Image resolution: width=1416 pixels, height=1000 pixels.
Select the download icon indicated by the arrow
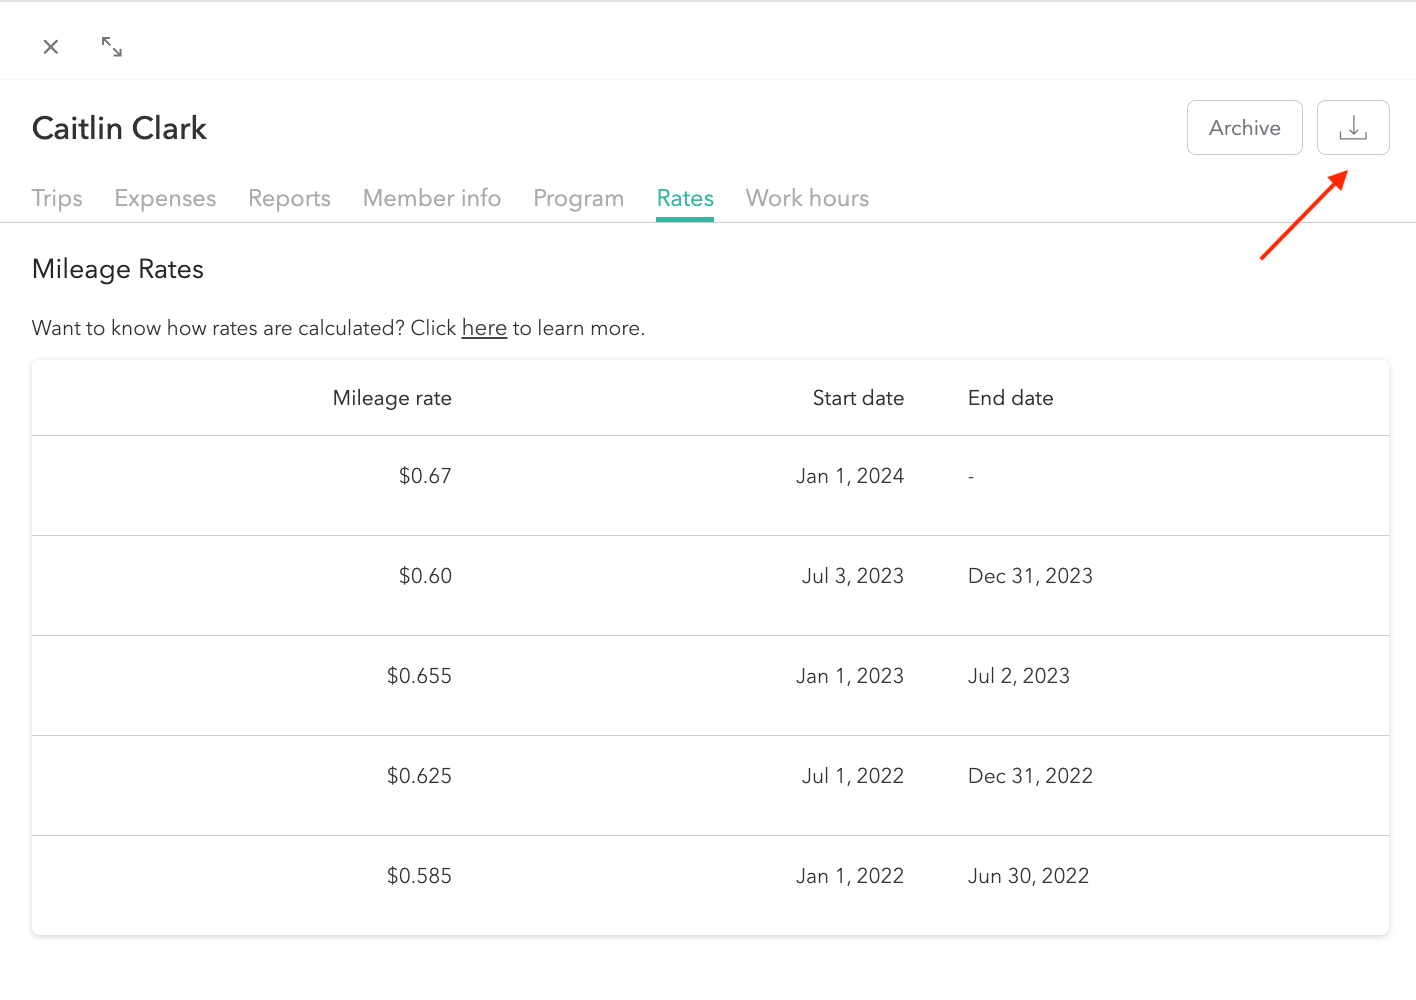coord(1353,127)
